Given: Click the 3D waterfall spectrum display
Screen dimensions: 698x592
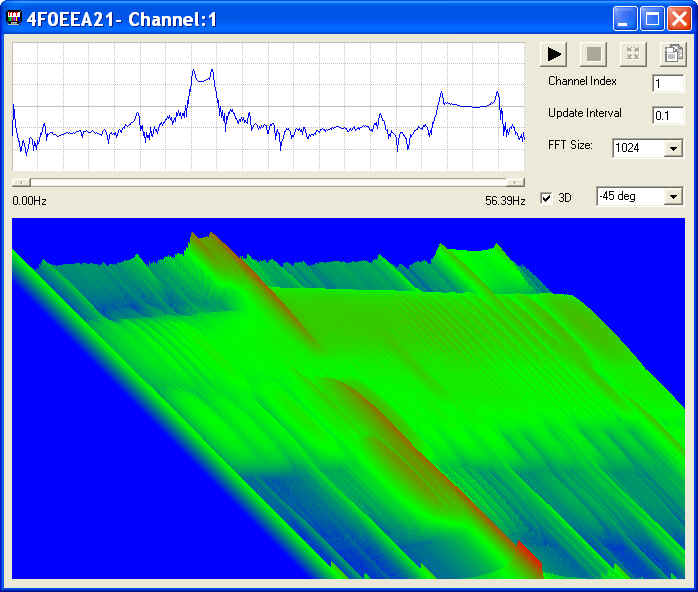Looking at the screenshot, I should [348, 398].
